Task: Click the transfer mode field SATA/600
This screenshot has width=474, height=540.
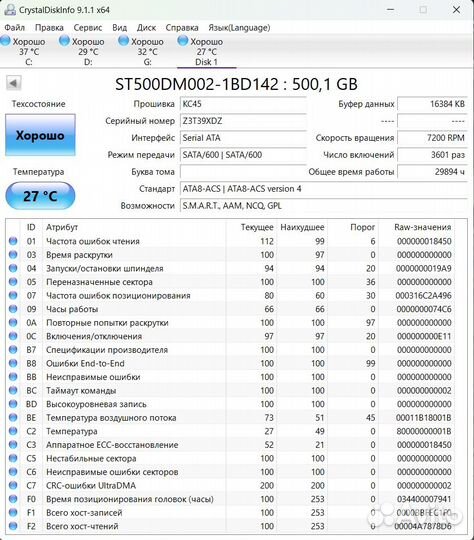Action: (x=243, y=155)
